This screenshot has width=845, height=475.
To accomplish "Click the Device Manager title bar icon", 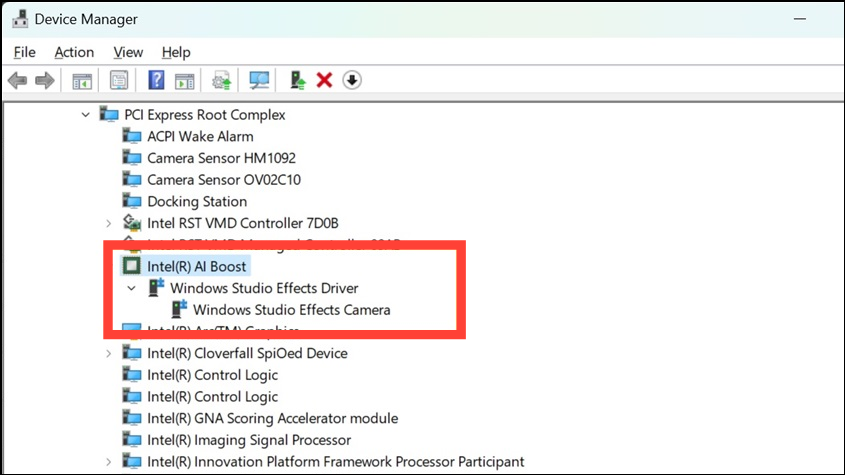I will pyautogui.click(x=20, y=19).
